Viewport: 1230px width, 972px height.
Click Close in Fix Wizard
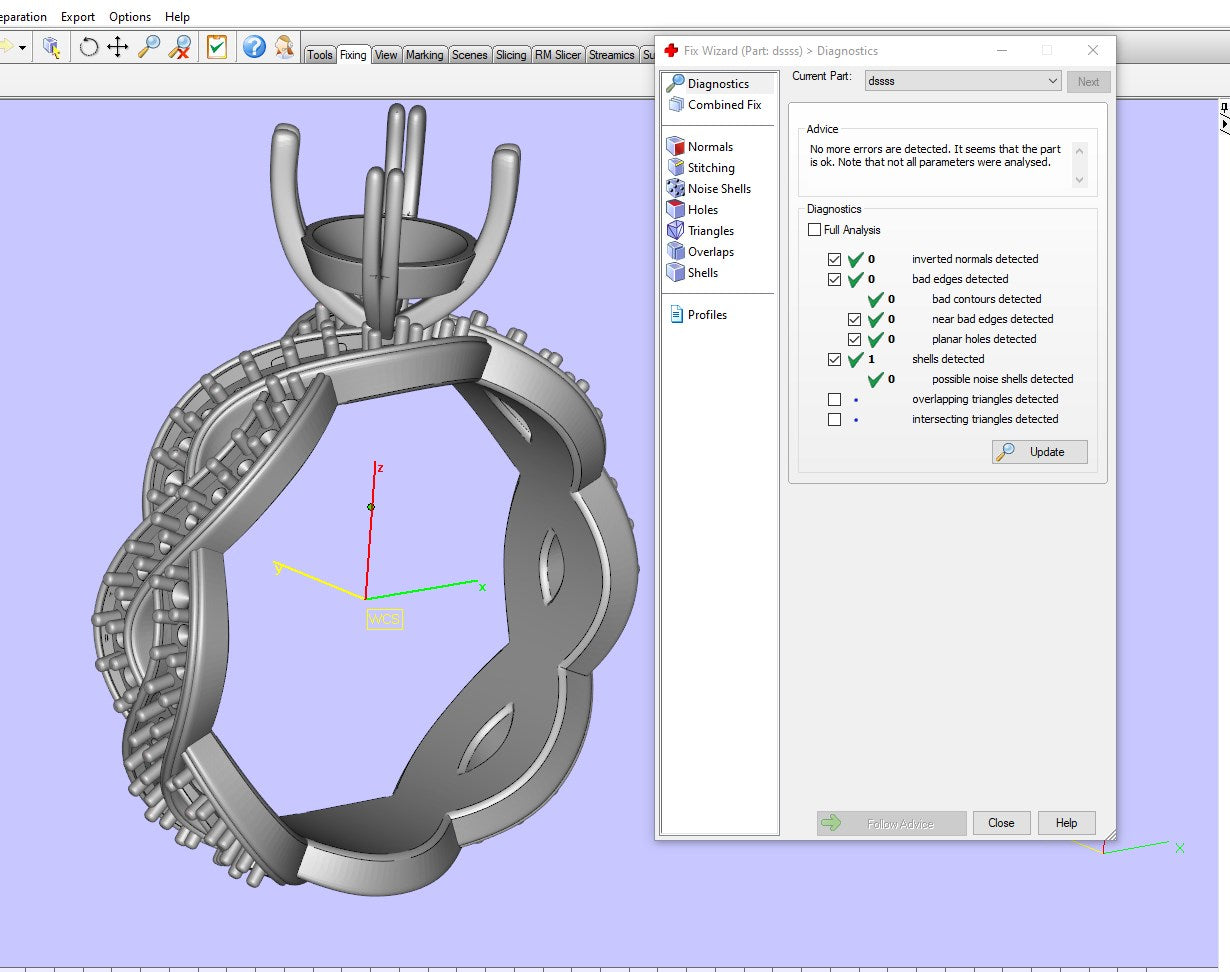pyautogui.click(x=1001, y=823)
